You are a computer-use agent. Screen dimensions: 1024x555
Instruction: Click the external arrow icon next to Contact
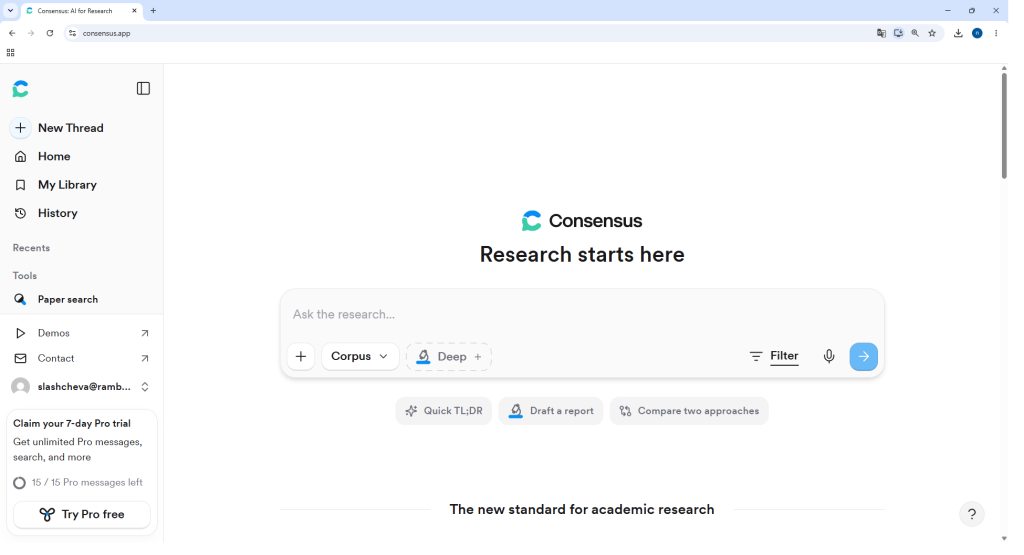(144, 358)
